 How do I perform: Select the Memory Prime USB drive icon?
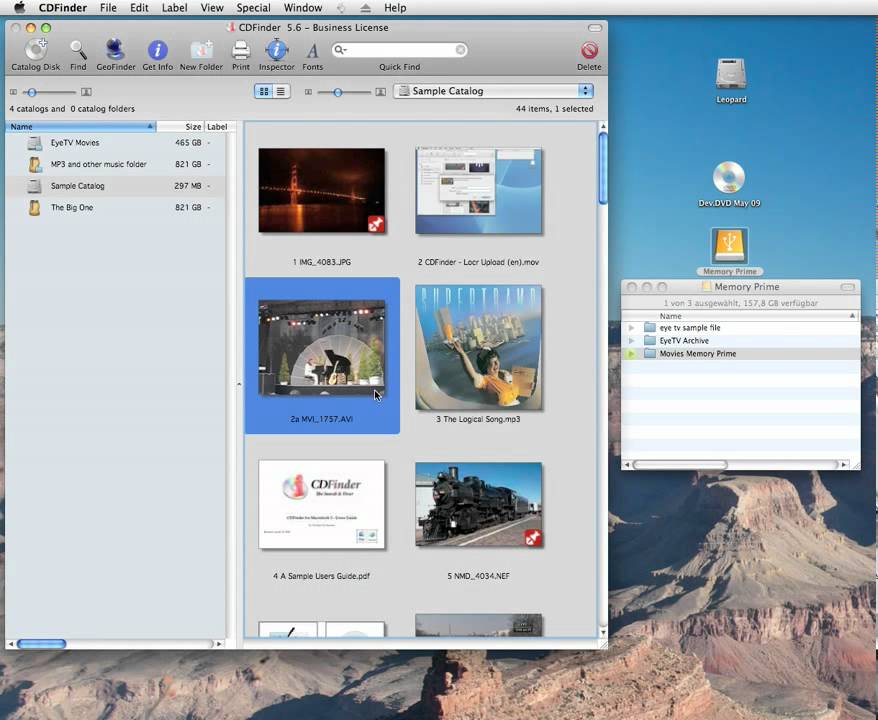tap(729, 245)
